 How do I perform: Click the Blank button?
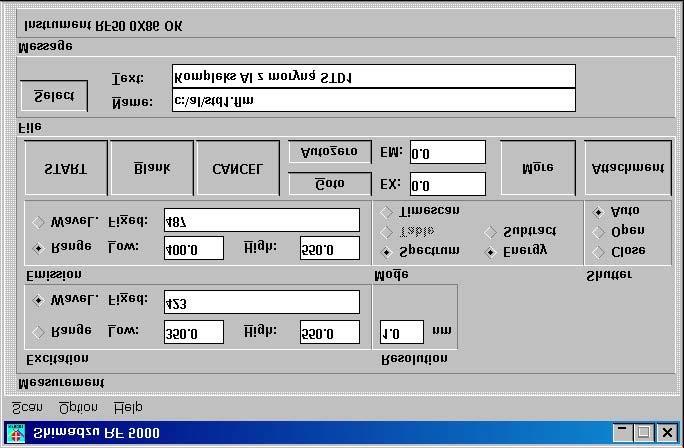[152, 168]
